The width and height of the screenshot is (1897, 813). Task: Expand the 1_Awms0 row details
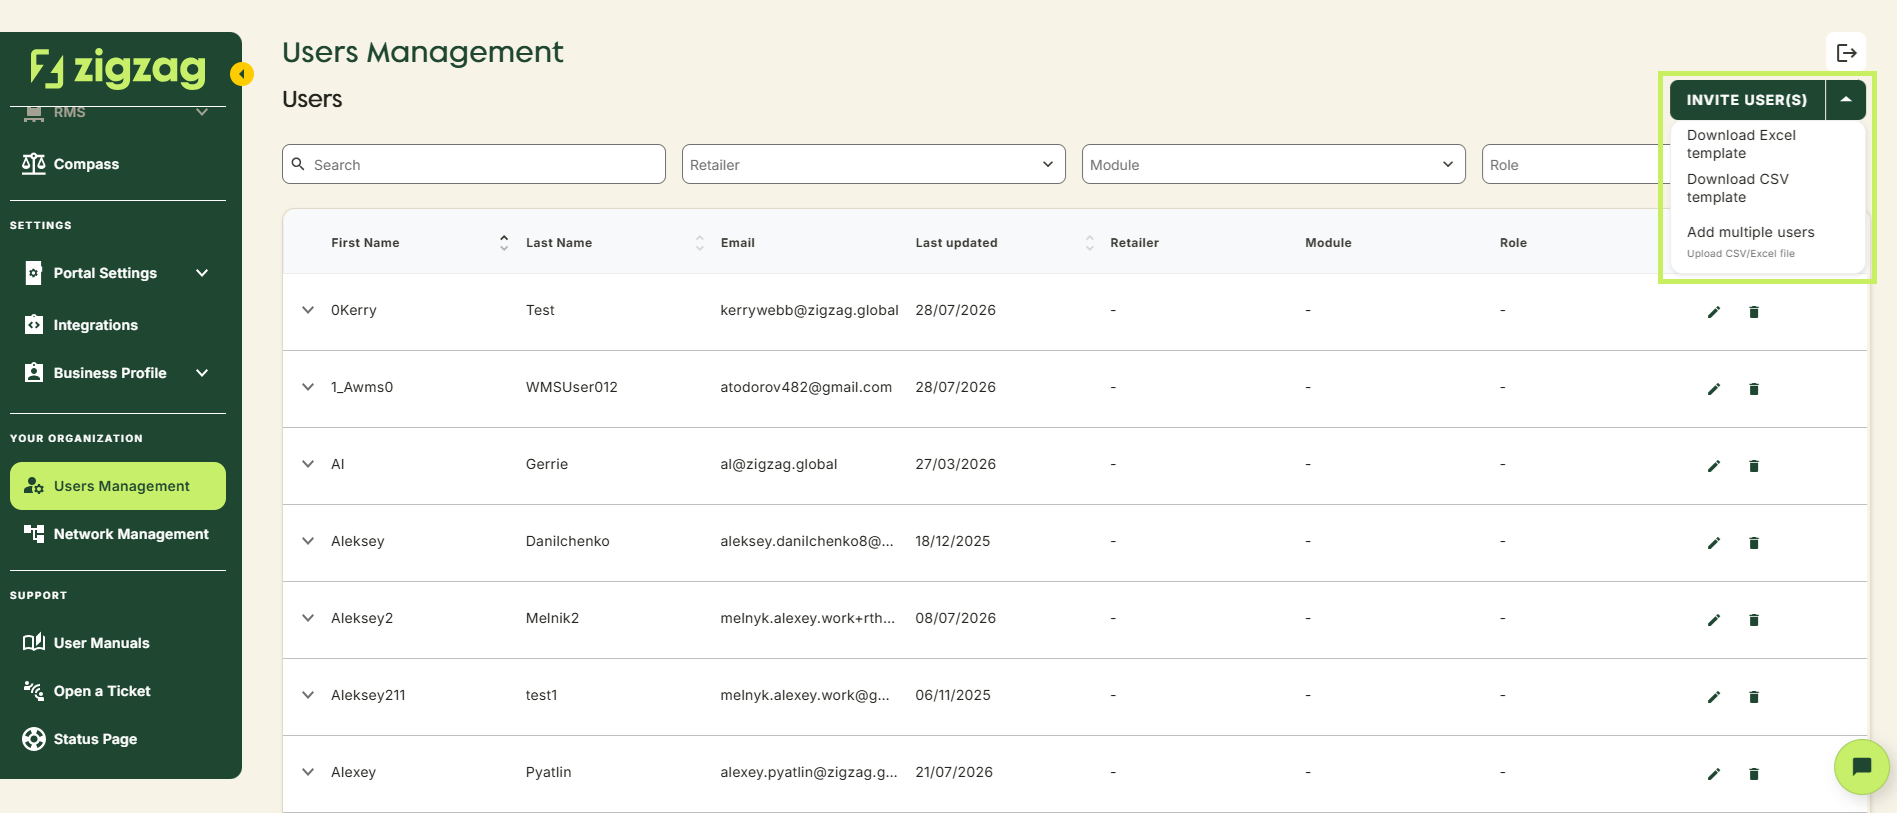point(308,387)
